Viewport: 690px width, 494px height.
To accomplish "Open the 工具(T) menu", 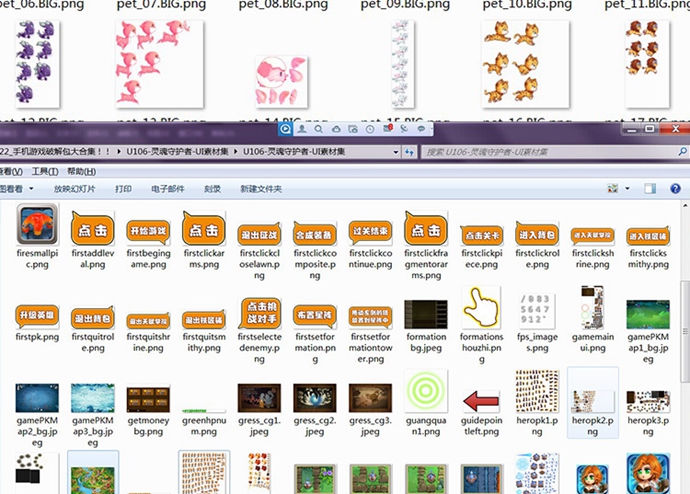I will tap(45, 171).
